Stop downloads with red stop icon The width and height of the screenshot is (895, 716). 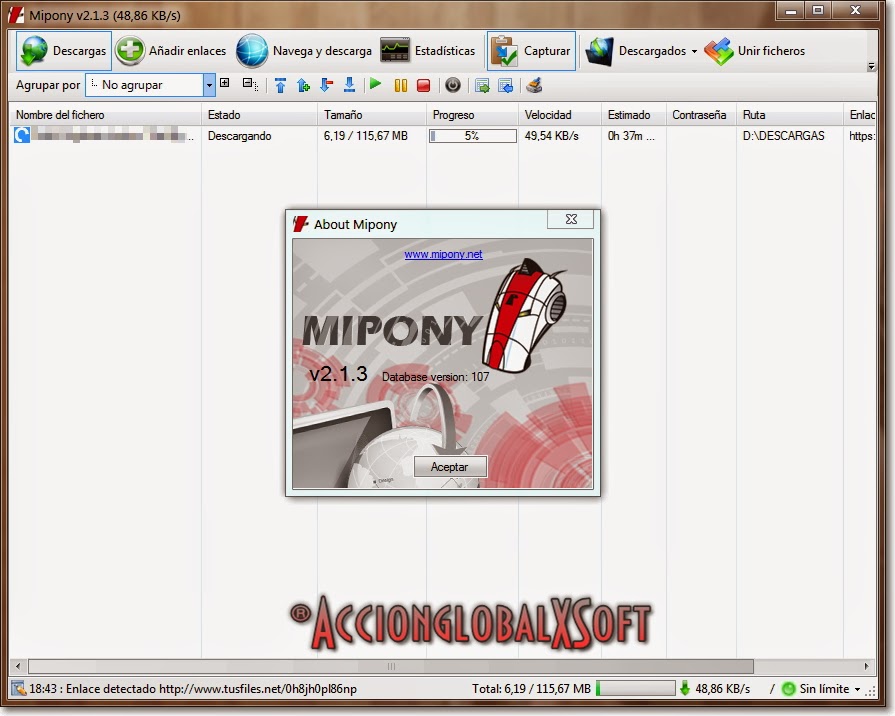(424, 86)
